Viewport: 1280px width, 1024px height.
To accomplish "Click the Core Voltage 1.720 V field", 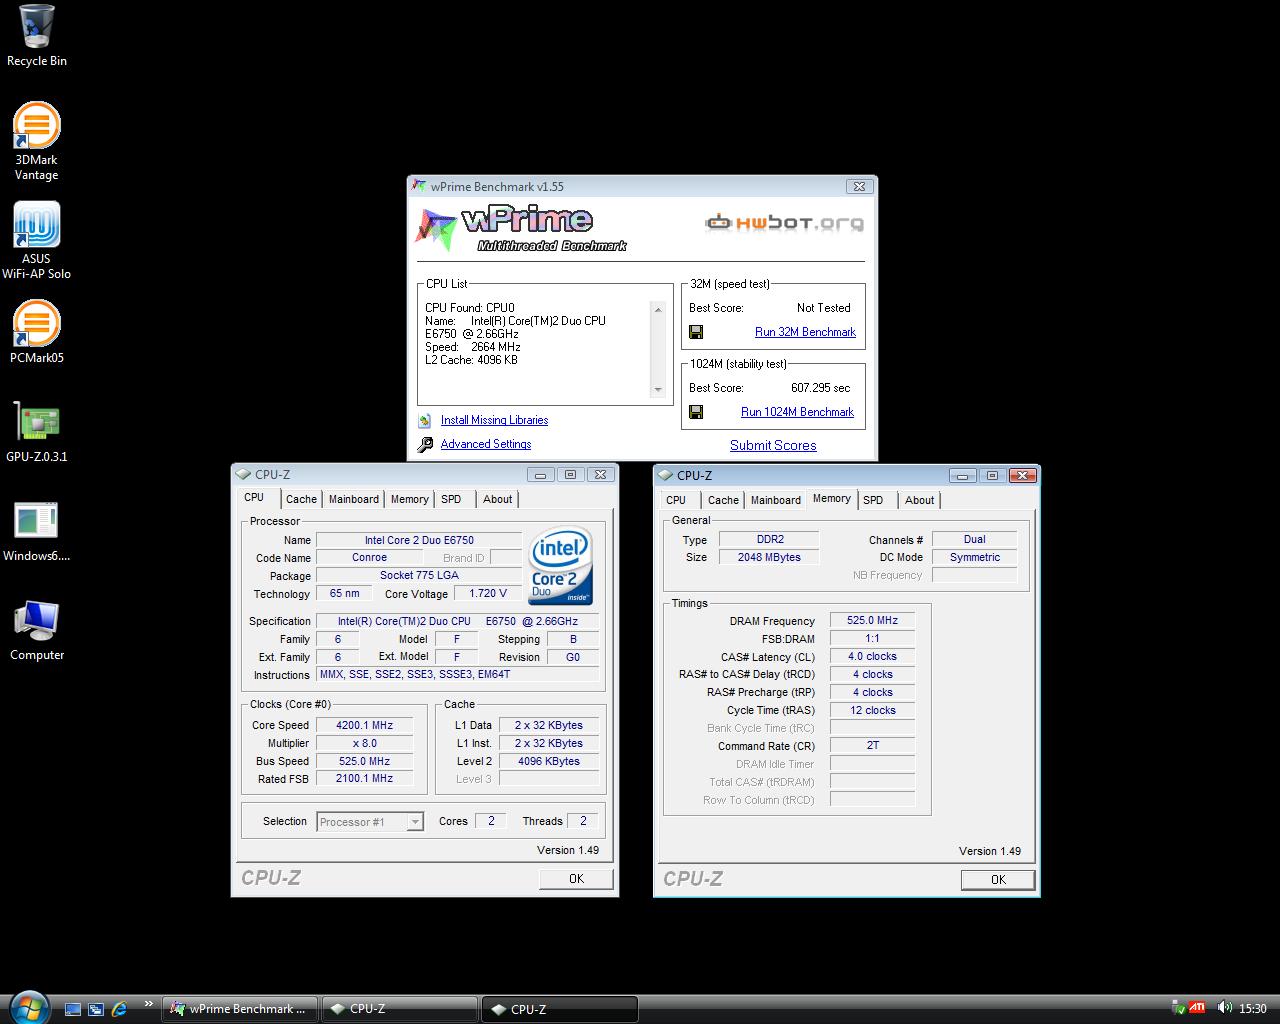I will [488, 593].
